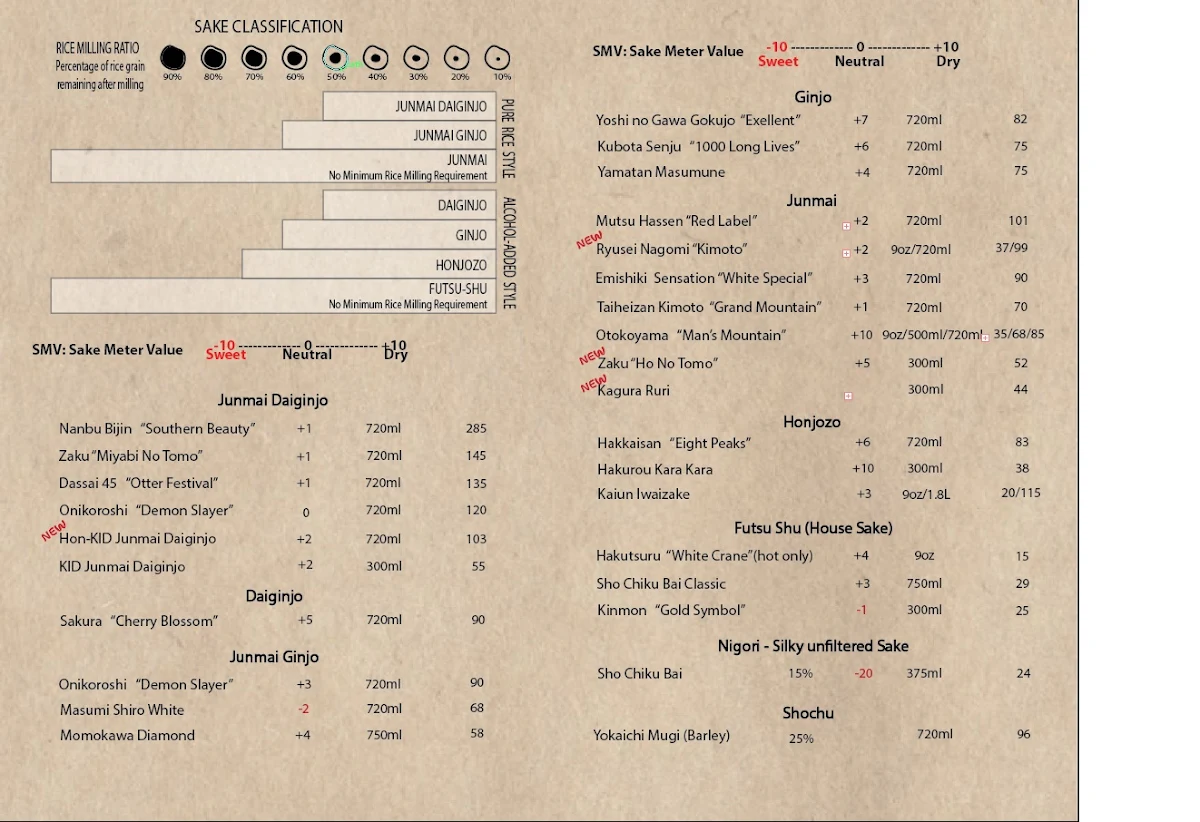Viewport: 1200px width, 822px height.
Task: Click the ALCOHOL-ADDED STYLE vertical label
Action: click(x=507, y=252)
